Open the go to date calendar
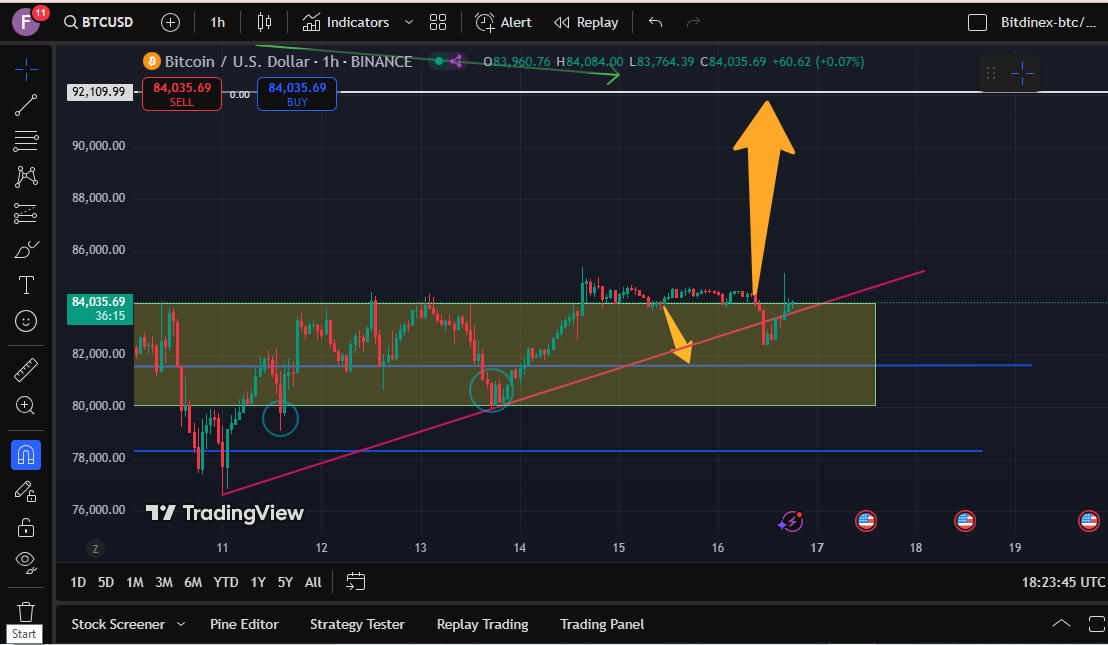This screenshot has height=645, width=1108. [x=355, y=581]
